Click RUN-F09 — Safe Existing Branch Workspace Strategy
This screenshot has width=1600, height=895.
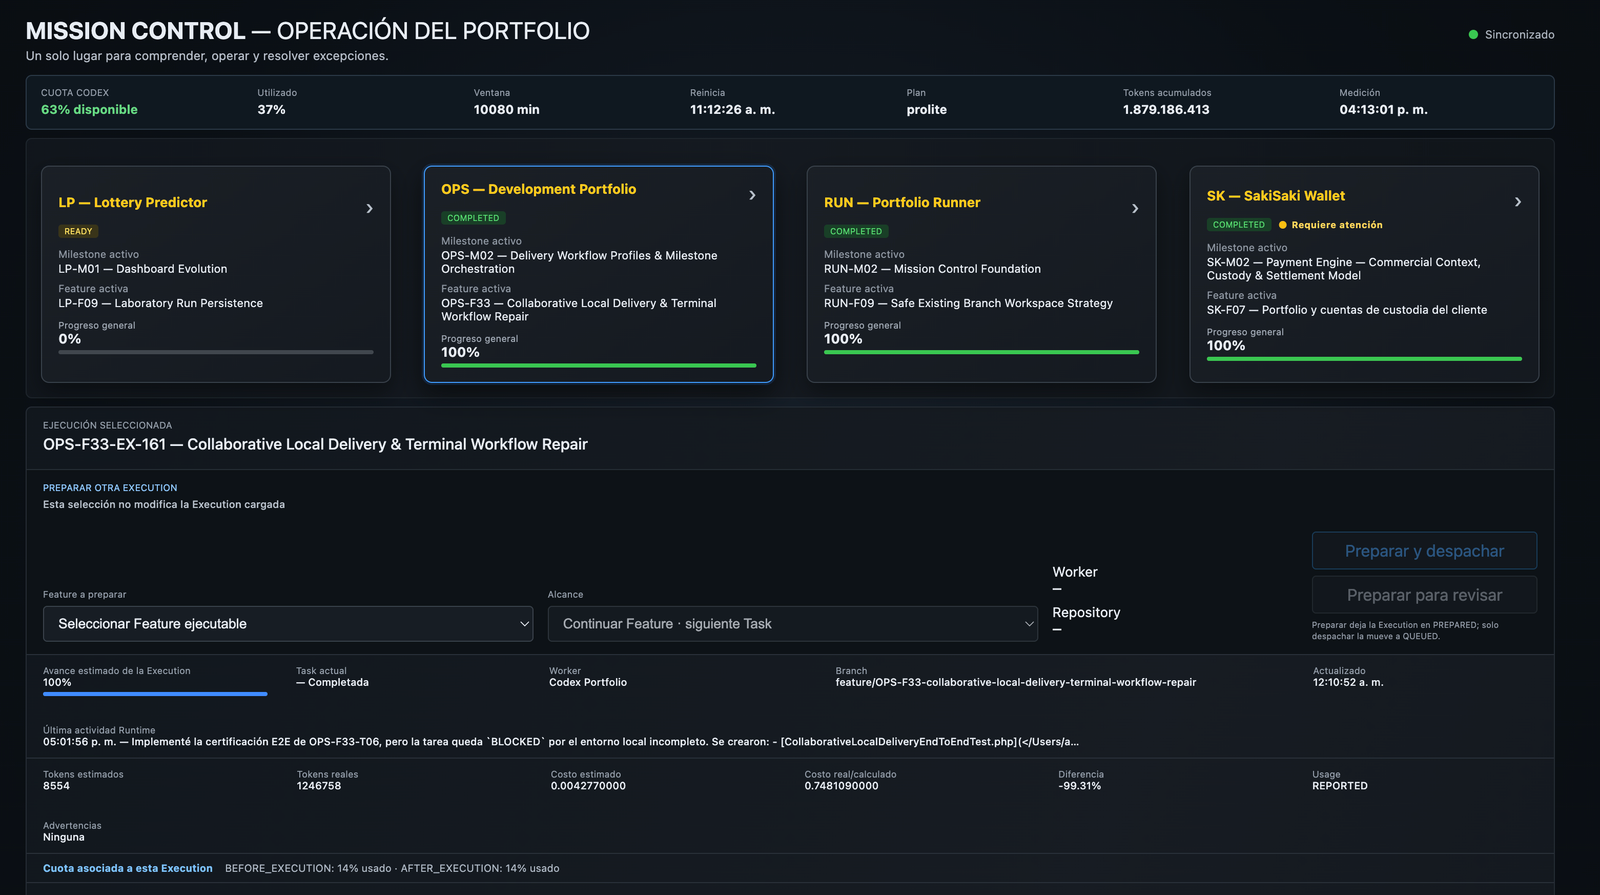click(968, 303)
